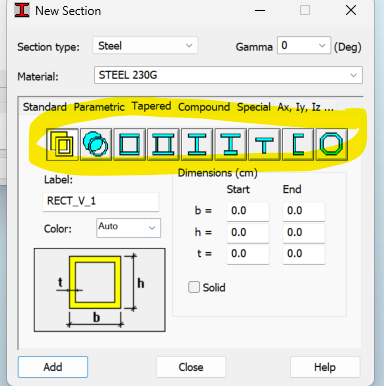
Task: Choose the polygonal tube section icon
Action: (x=332, y=144)
